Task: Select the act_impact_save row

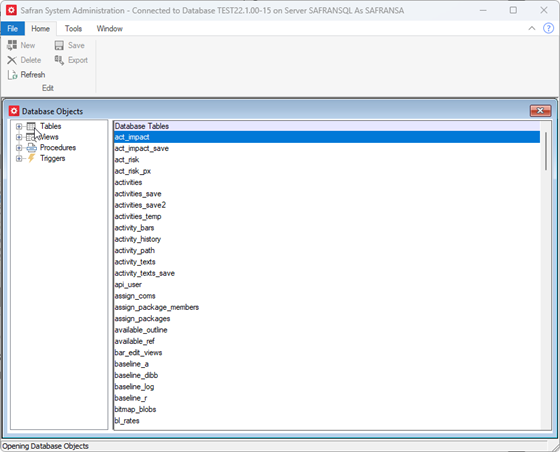Action: (326, 149)
